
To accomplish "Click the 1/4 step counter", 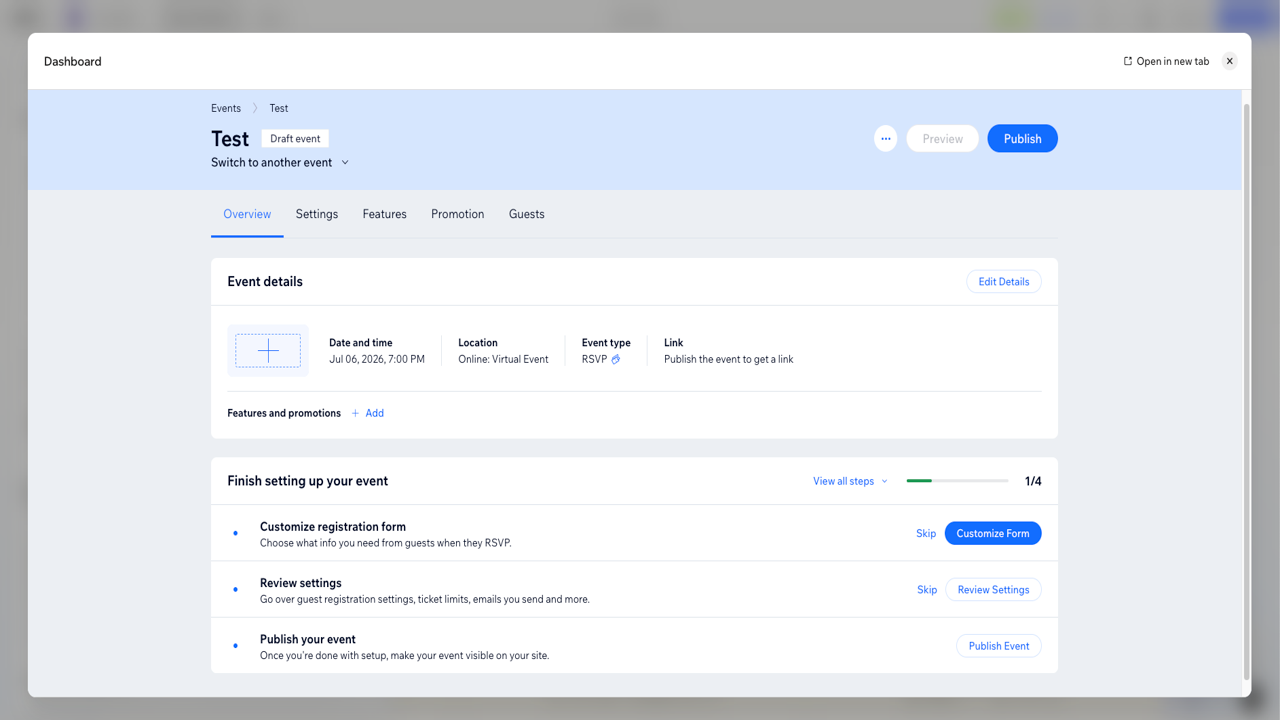I will tap(1033, 481).
